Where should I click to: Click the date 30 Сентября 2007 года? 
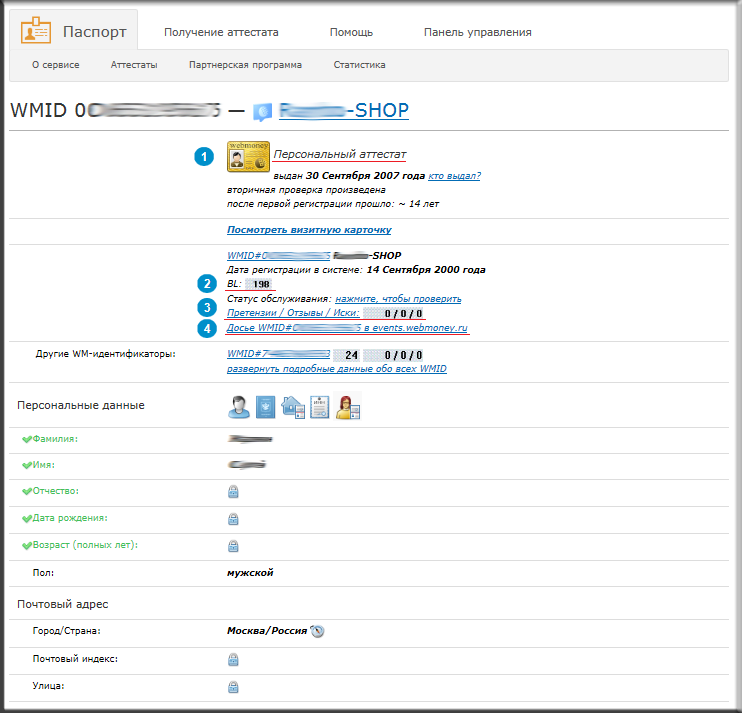(365, 176)
